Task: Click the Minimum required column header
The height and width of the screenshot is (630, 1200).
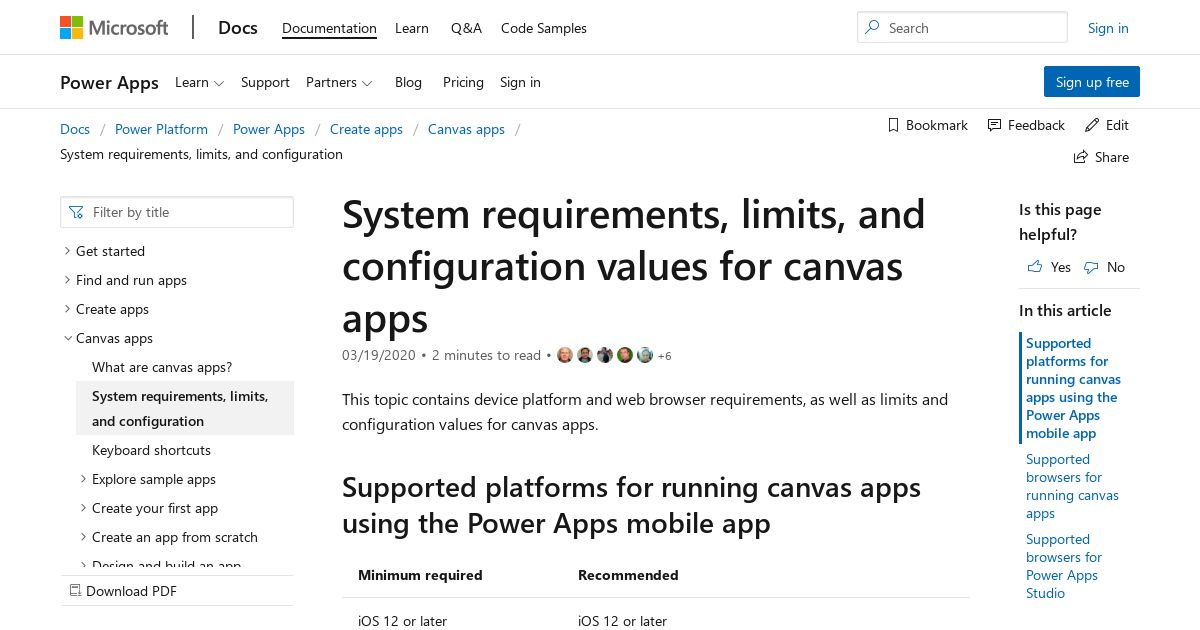Action: [420, 575]
